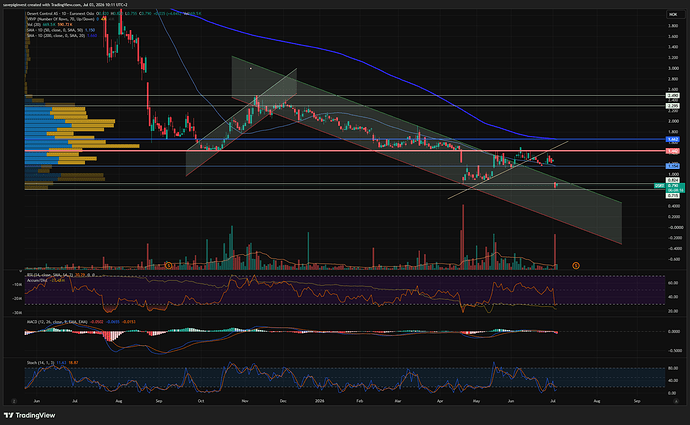Click the blue 1.662 price label tag
Viewport: 690px width, 425px height.
(x=673, y=139)
